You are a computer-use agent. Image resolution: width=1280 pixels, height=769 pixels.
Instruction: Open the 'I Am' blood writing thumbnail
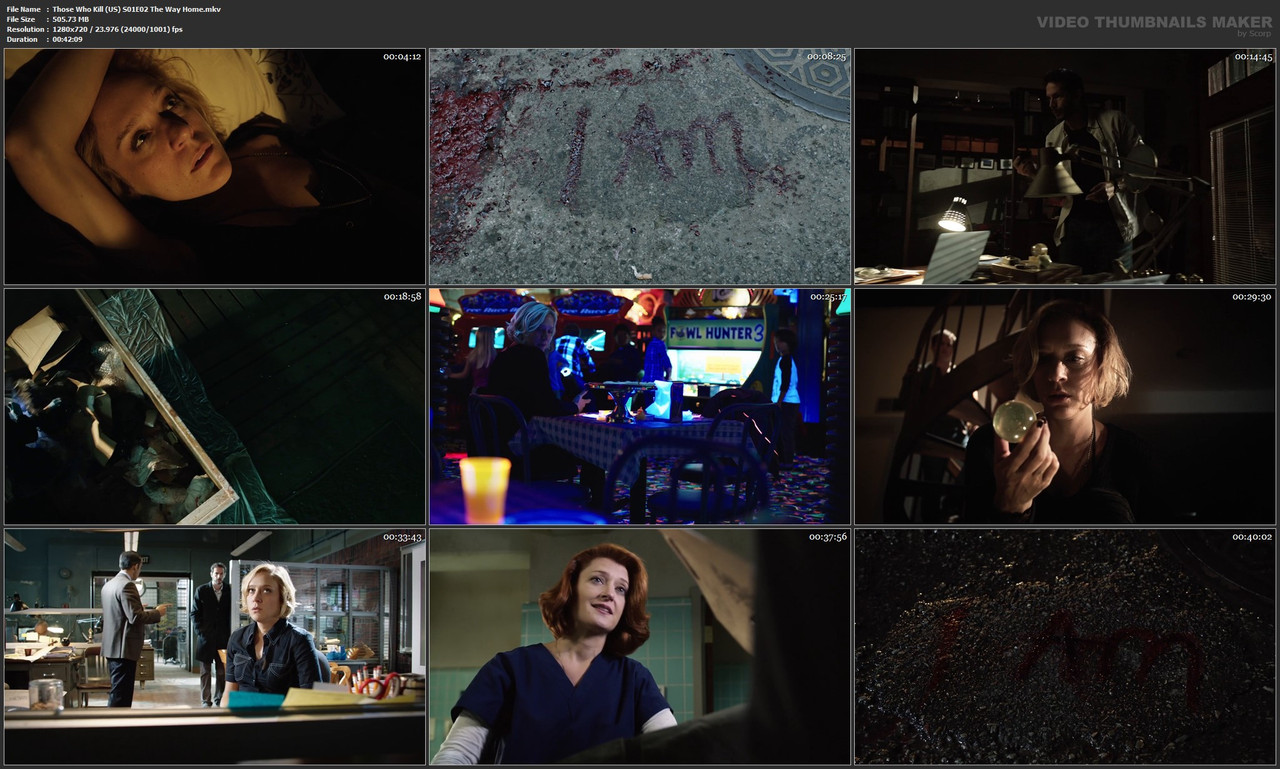pyautogui.click(x=639, y=165)
